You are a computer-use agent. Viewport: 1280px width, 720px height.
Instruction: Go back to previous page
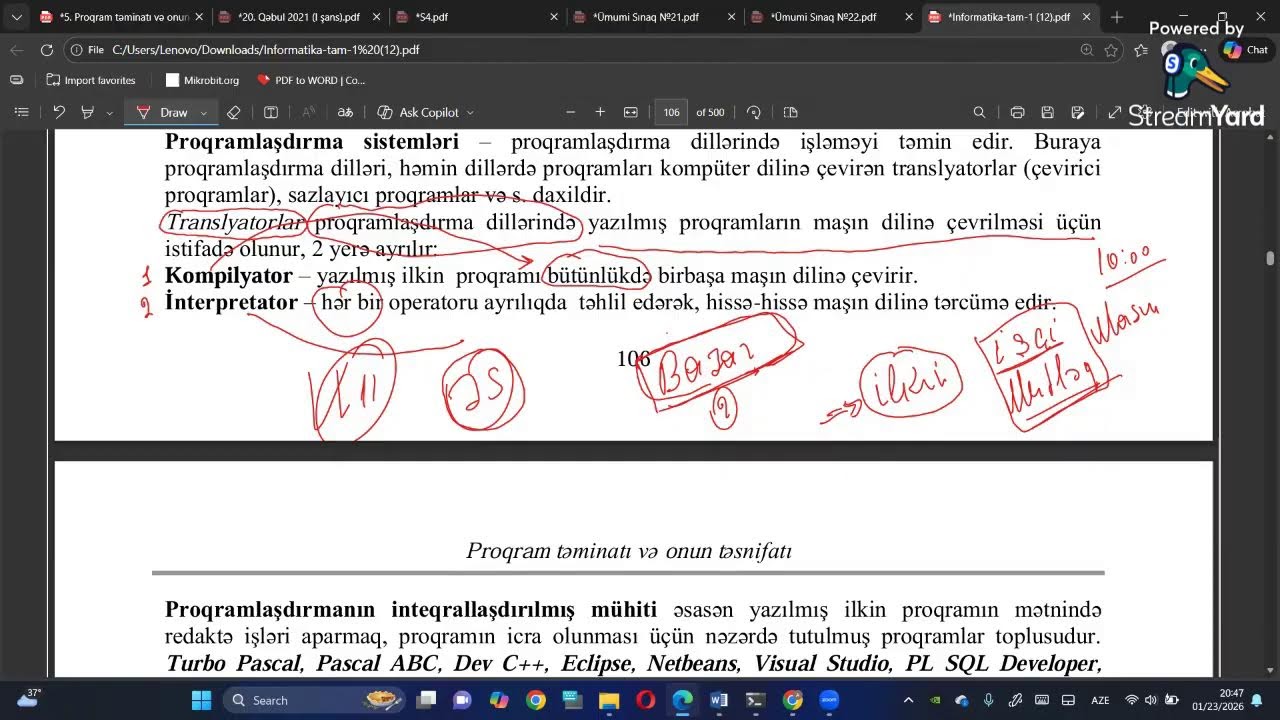click(x=17, y=50)
